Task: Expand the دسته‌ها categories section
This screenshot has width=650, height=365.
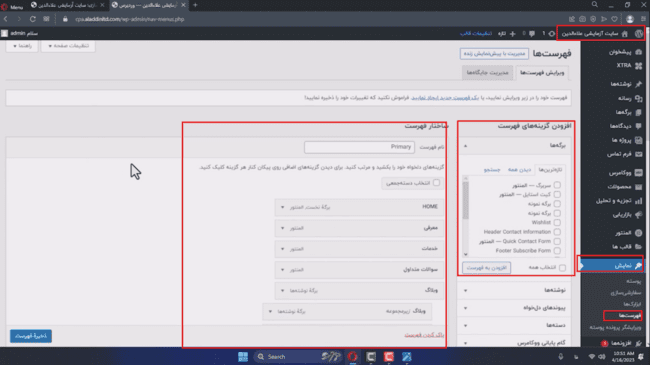Action: (514, 325)
